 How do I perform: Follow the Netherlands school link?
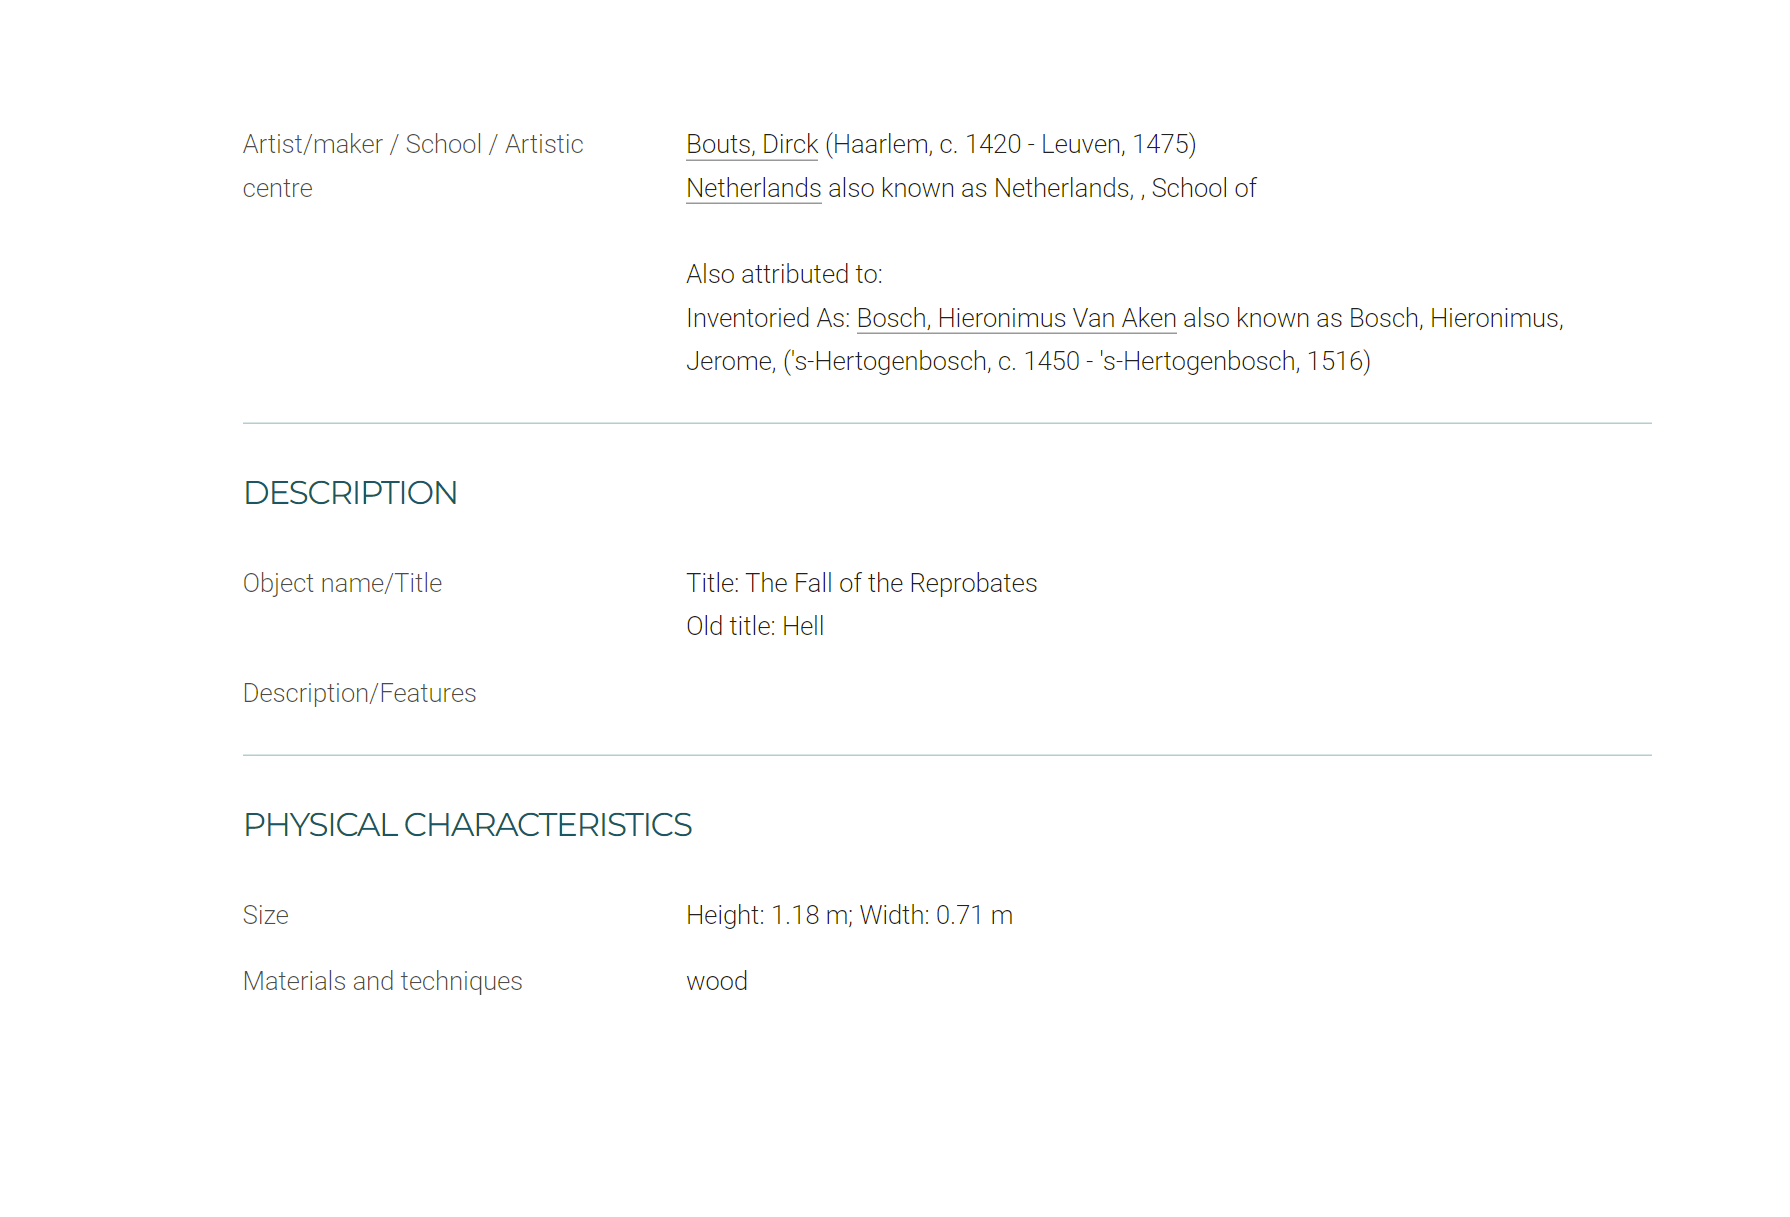pyautogui.click(x=754, y=188)
